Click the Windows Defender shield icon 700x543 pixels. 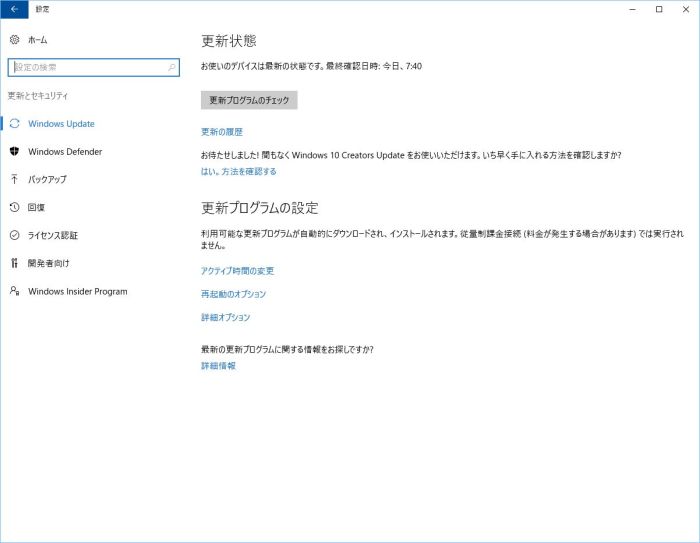coord(14,152)
